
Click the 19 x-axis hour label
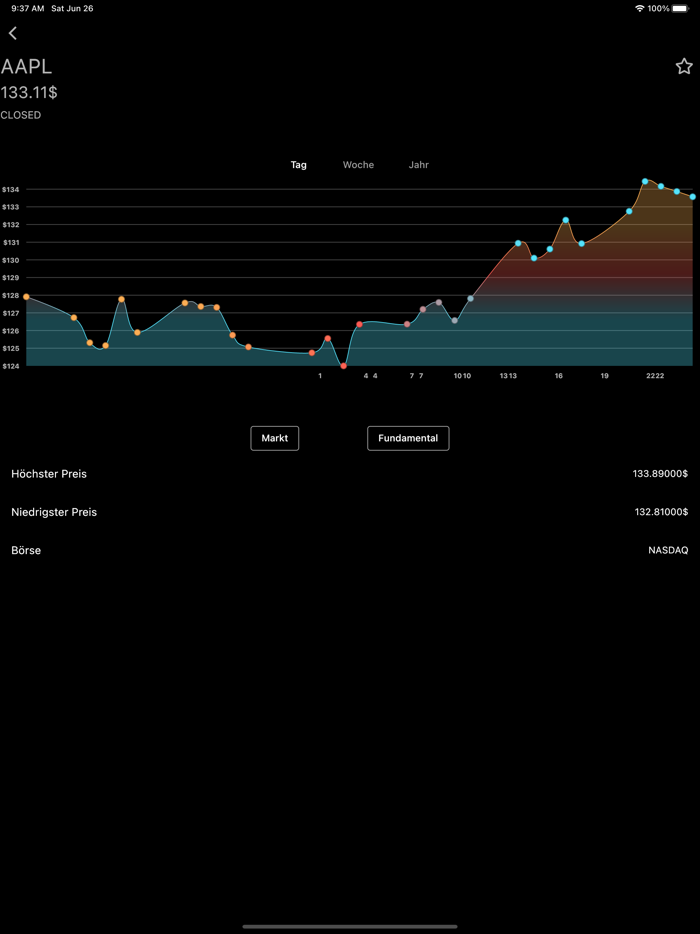coord(605,376)
